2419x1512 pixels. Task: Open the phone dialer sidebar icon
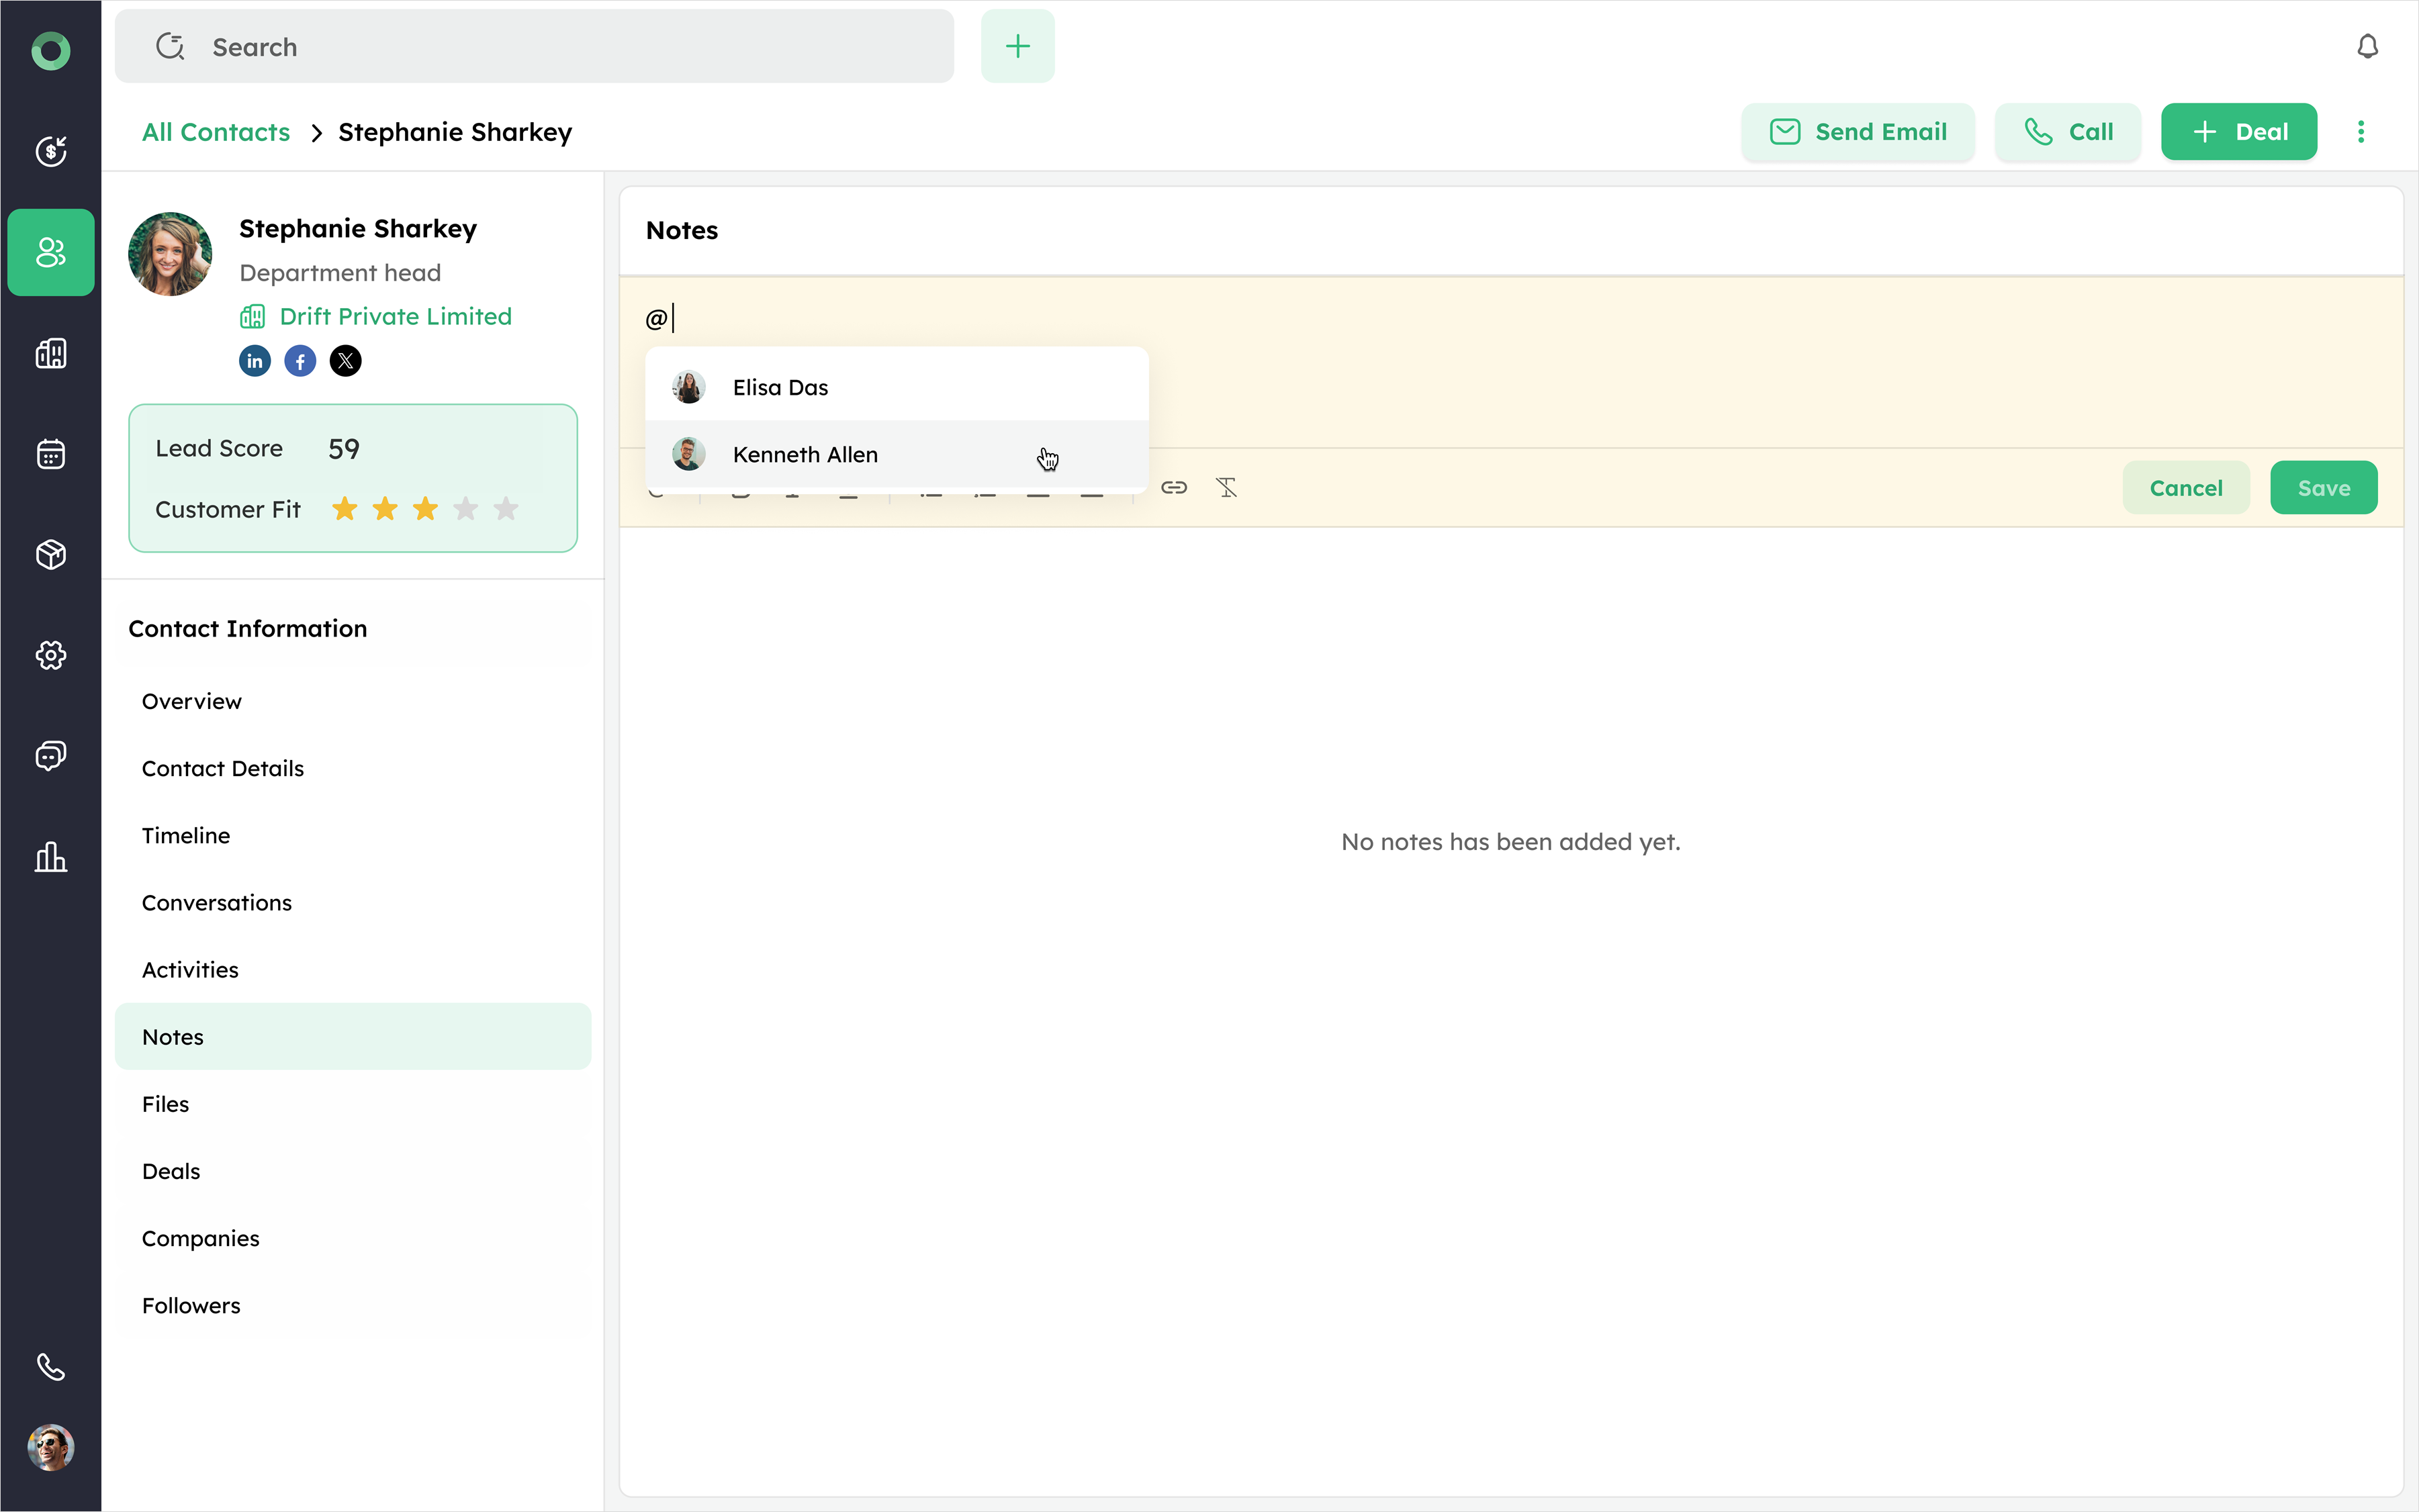[51, 1366]
